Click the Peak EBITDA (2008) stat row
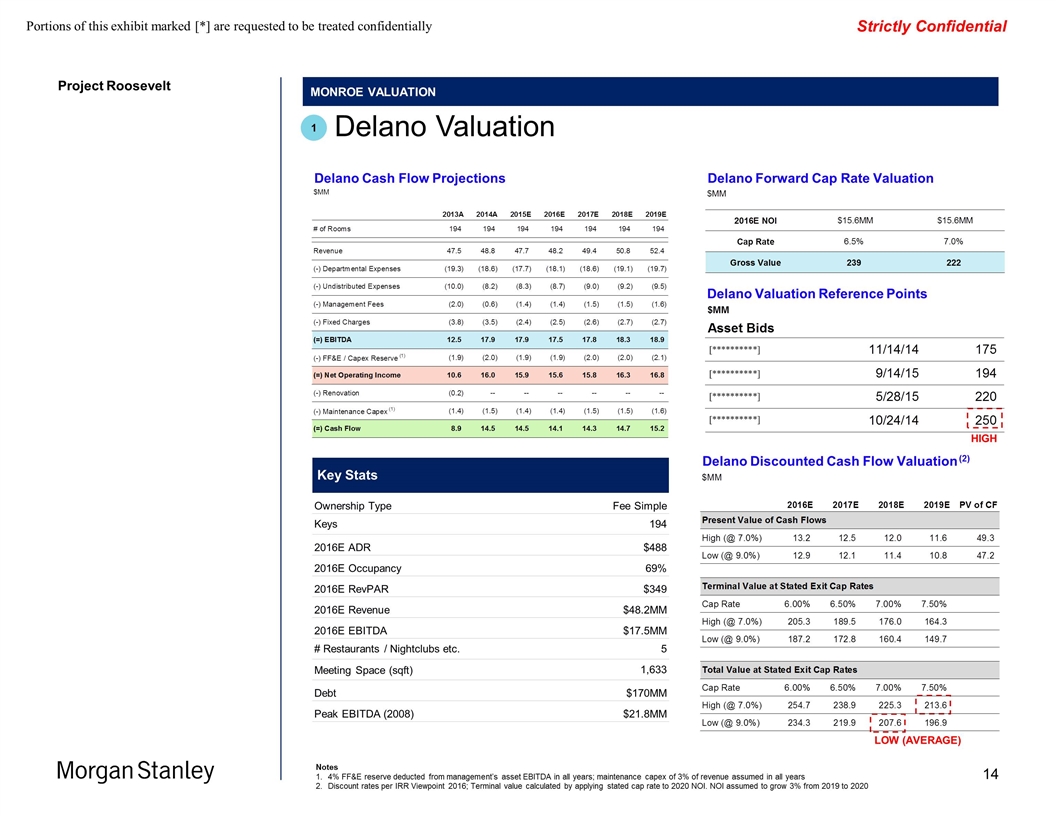Screen dimensions: 1056x816 pos(491,715)
